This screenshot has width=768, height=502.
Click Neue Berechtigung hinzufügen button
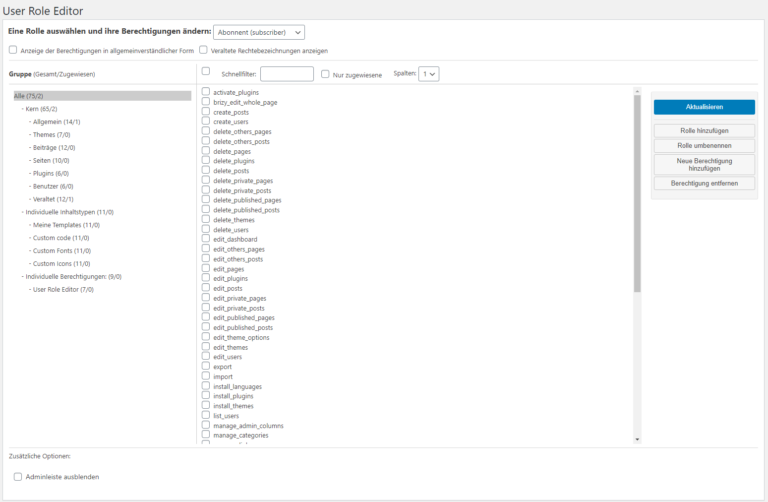pyautogui.click(x=704, y=164)
